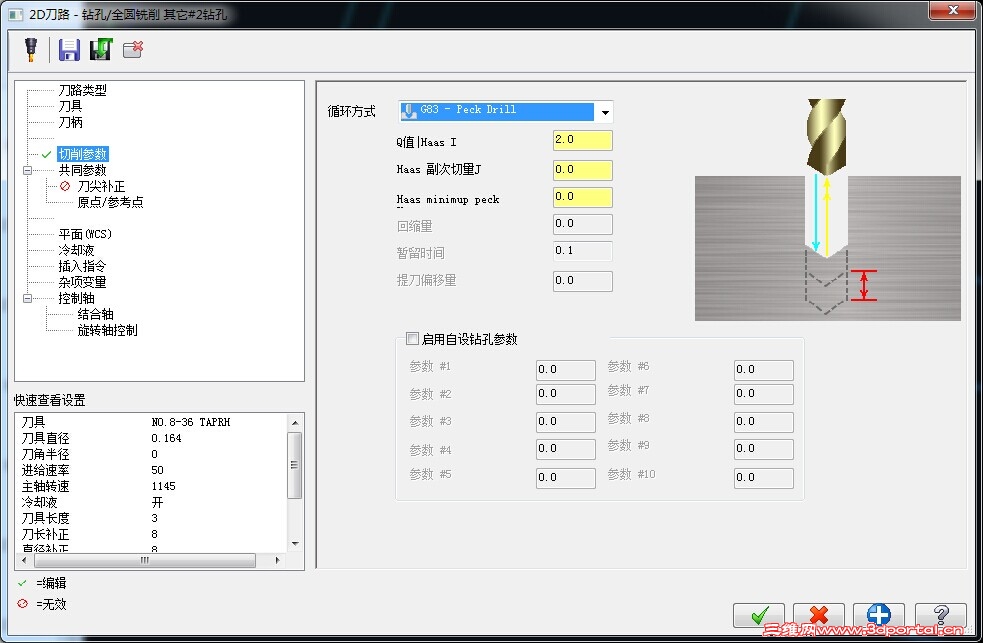Click the 主轴转速 1145 row

point(150,486)
